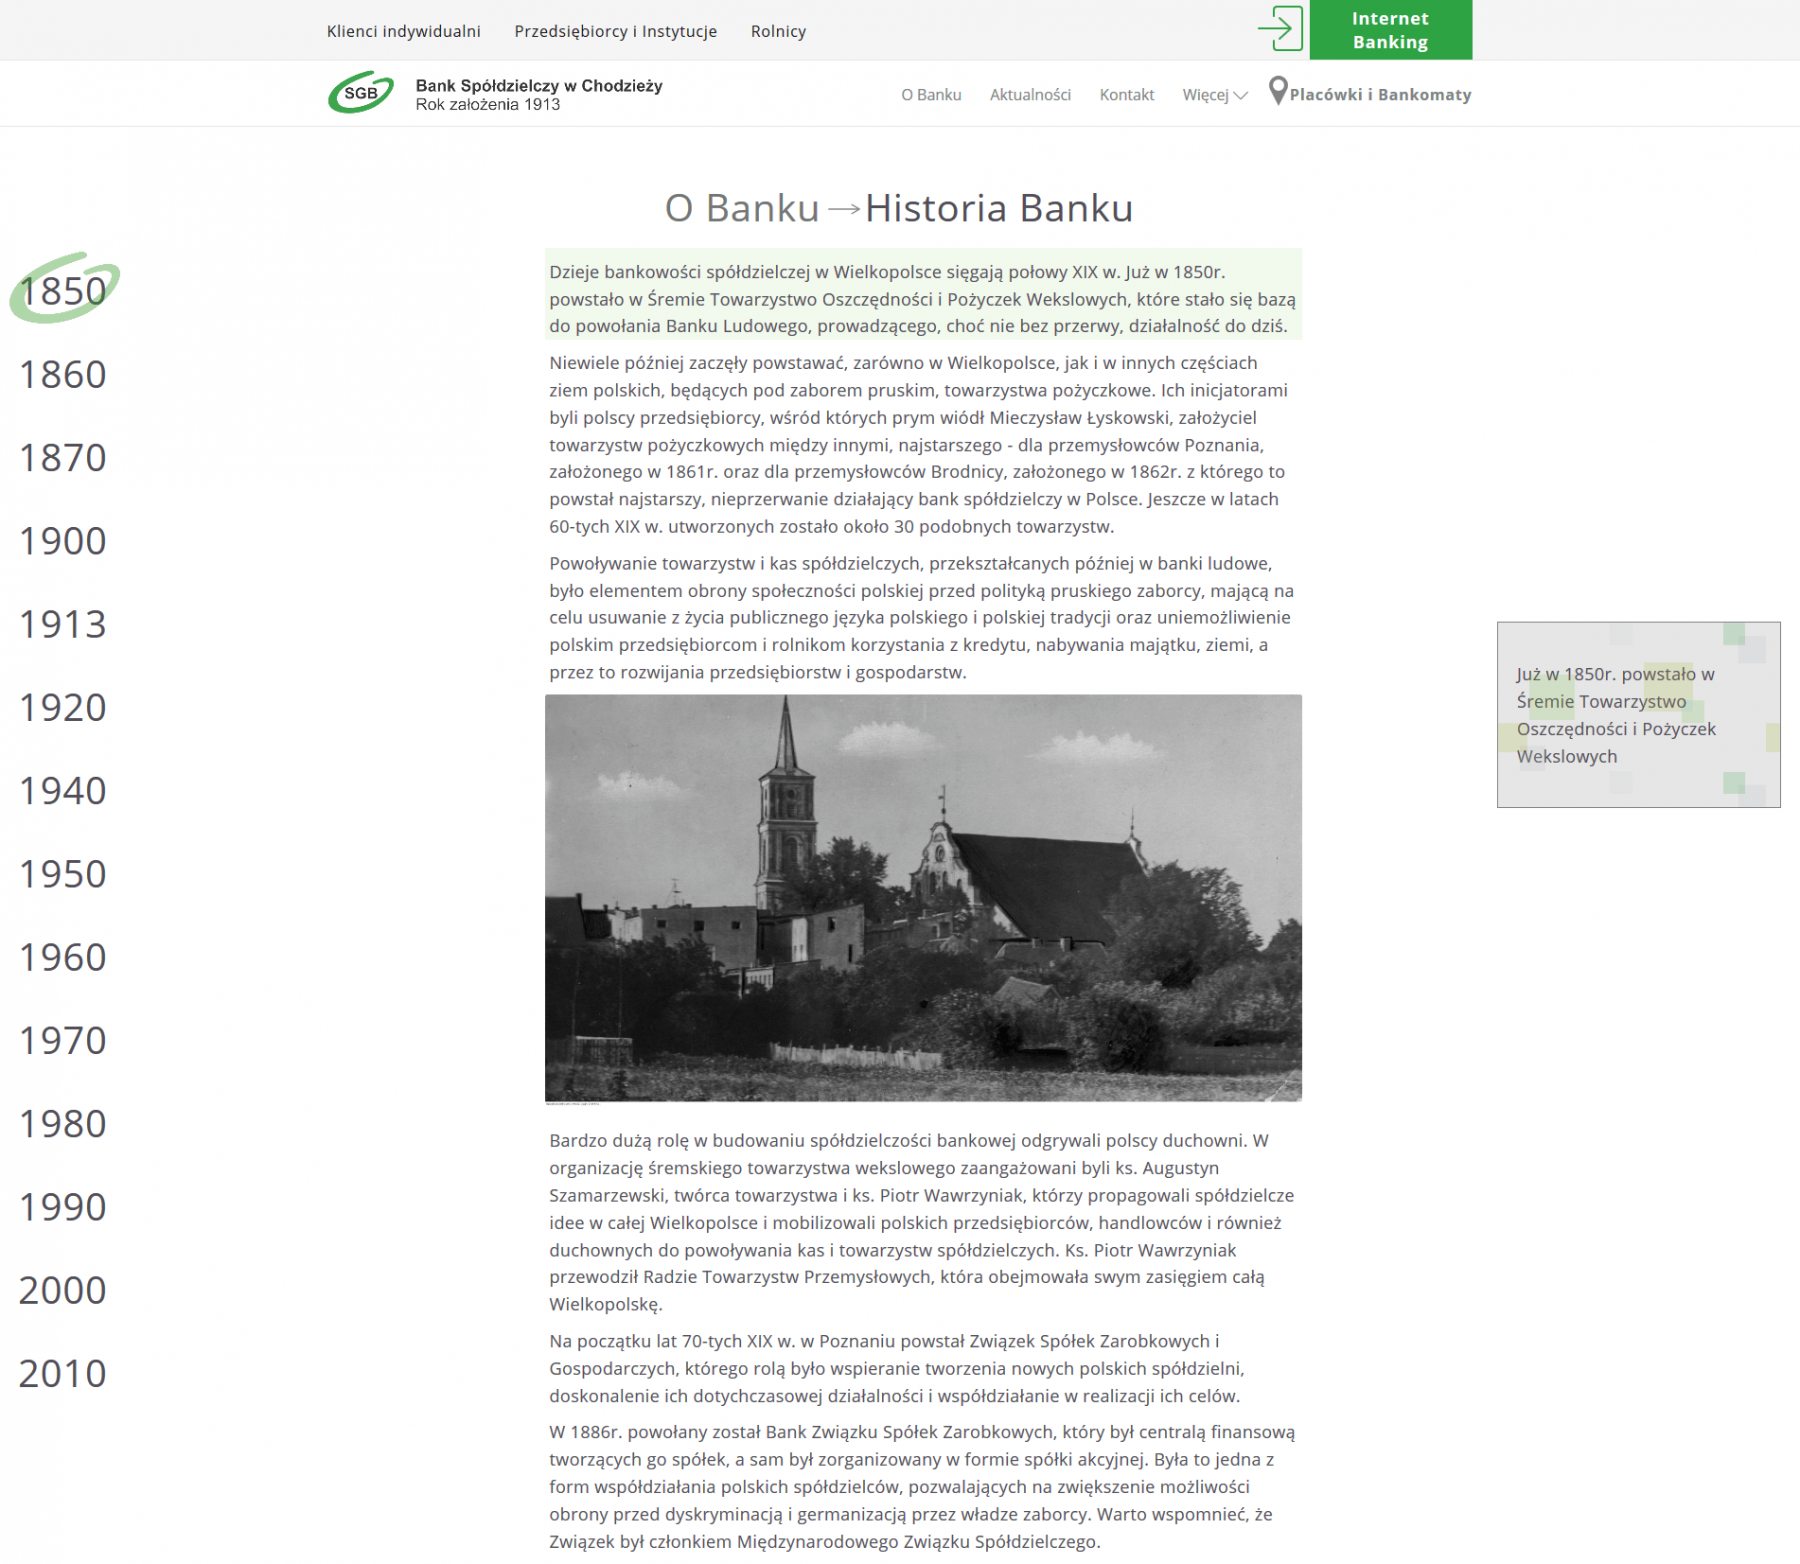Screen dimensions: 1800x1564
Task: Select the Rolnicy menu item
Action: (778, 31)
